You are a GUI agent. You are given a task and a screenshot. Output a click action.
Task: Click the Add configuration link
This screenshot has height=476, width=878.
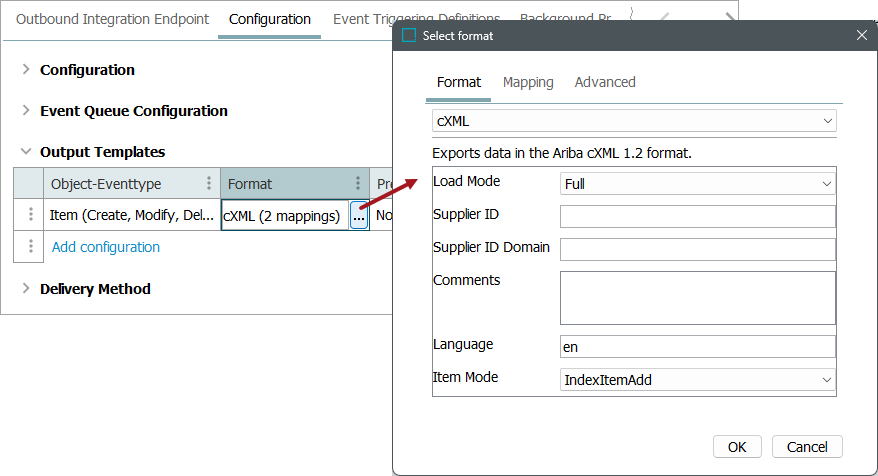coord(106,247)
